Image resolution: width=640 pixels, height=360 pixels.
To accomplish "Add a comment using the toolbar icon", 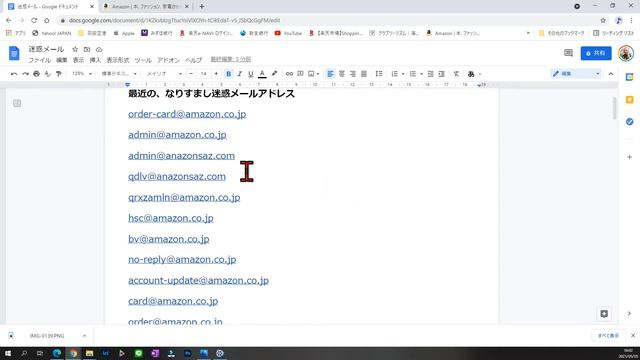I will (300, 74).
